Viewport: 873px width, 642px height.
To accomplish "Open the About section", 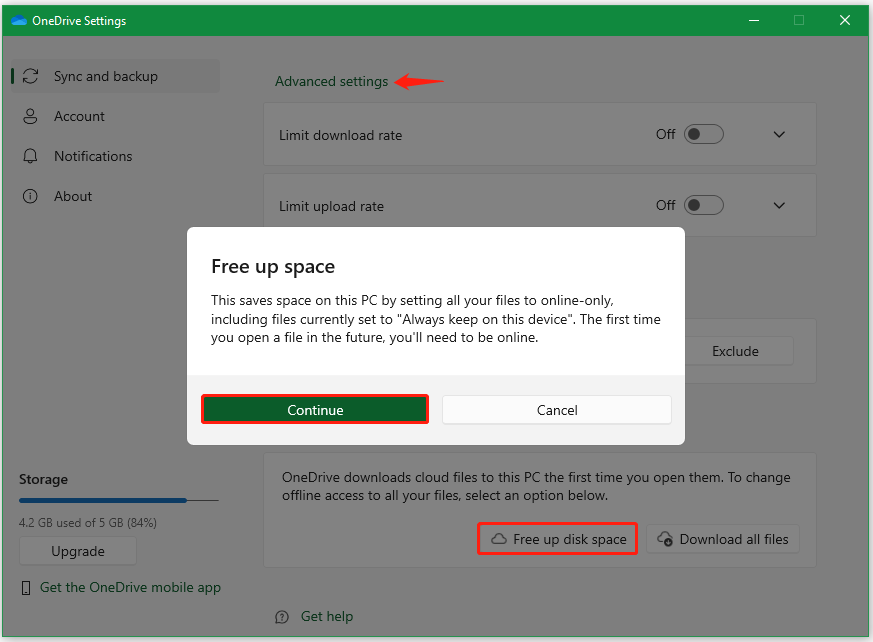I will [115, 197].
